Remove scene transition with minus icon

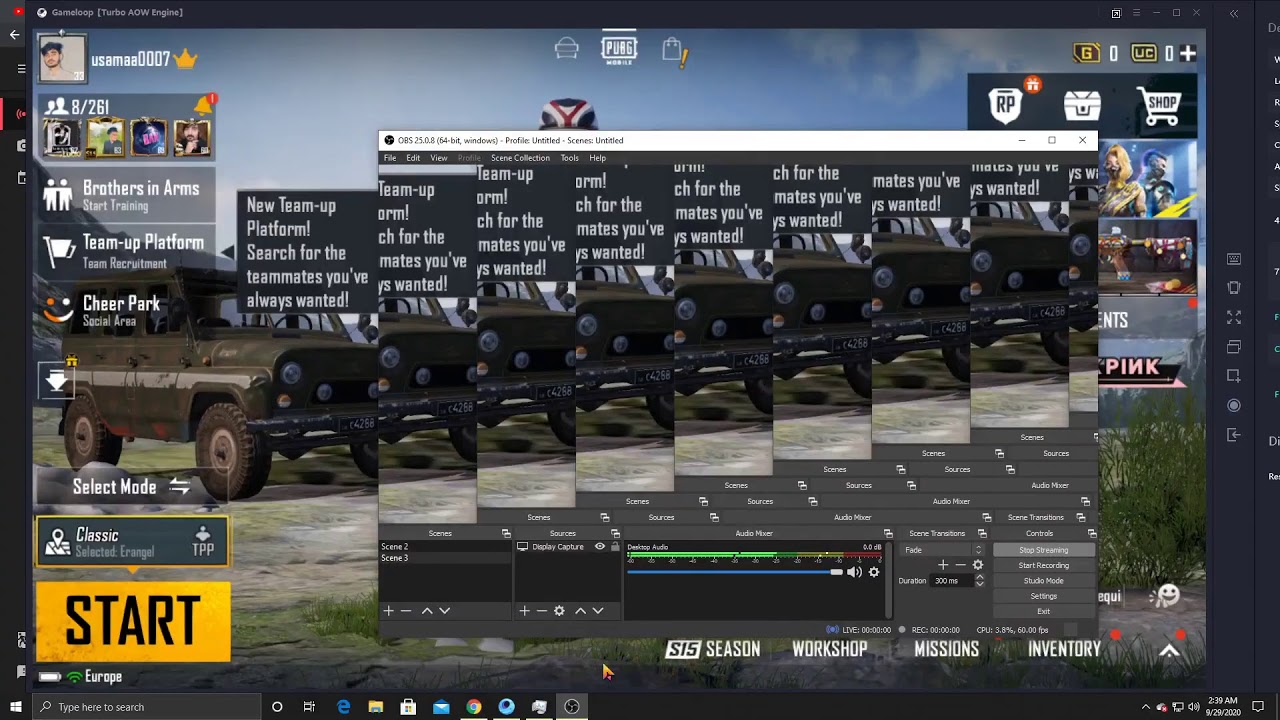click(960, 565)
